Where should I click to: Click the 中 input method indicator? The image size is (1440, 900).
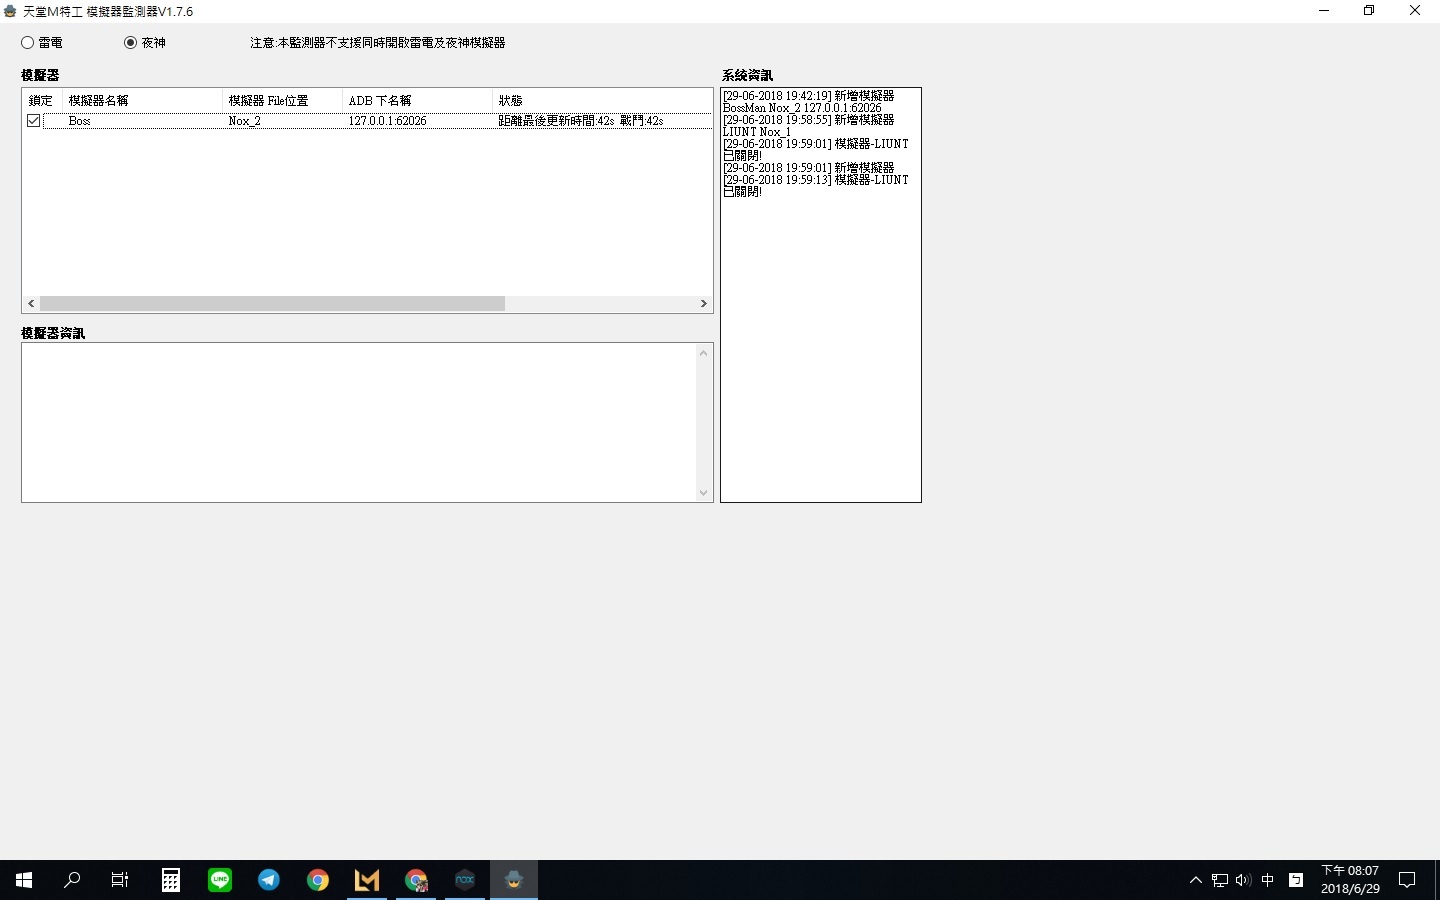coord(1268,880)
